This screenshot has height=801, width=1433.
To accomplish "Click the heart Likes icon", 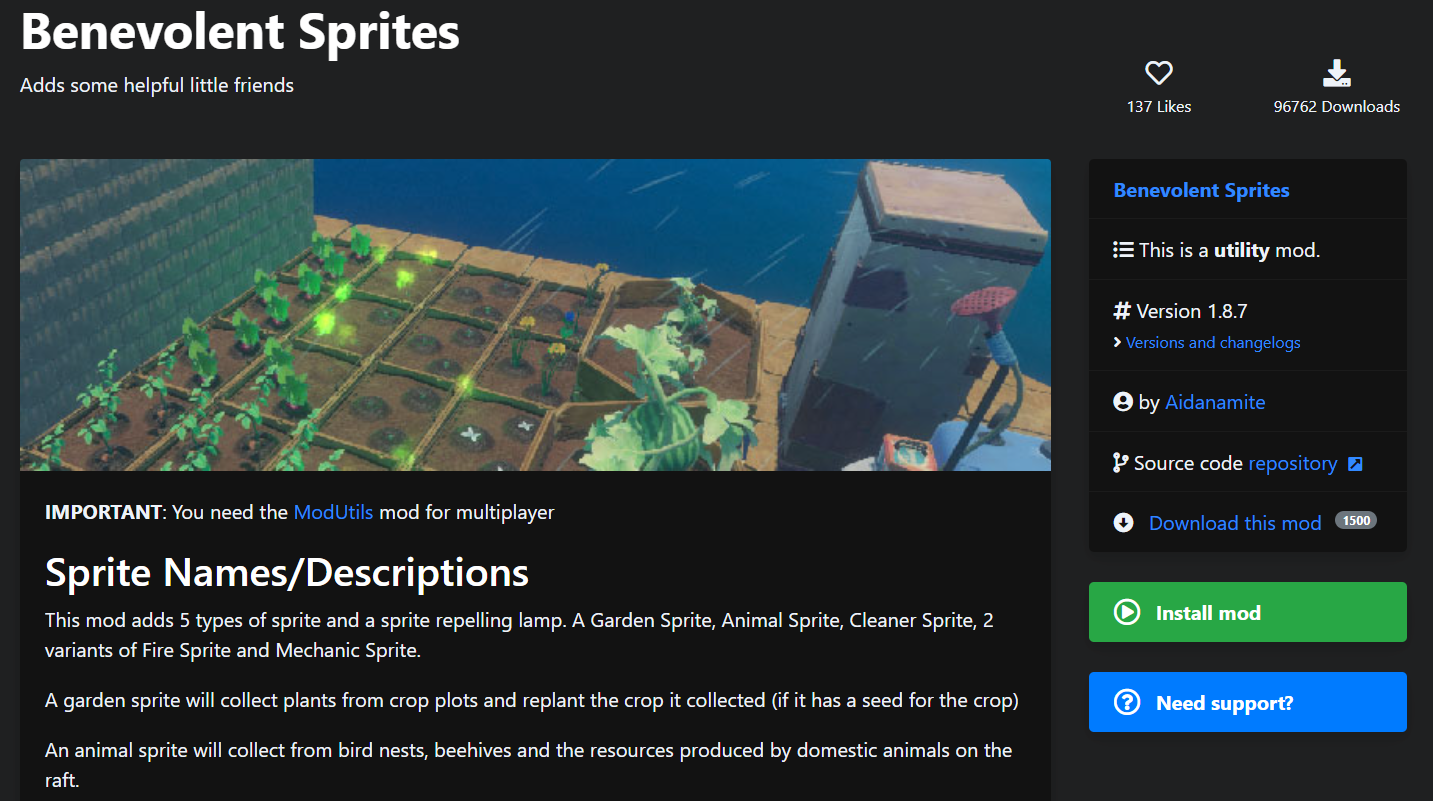I will pyautogui.click(x=1159, y=73).
